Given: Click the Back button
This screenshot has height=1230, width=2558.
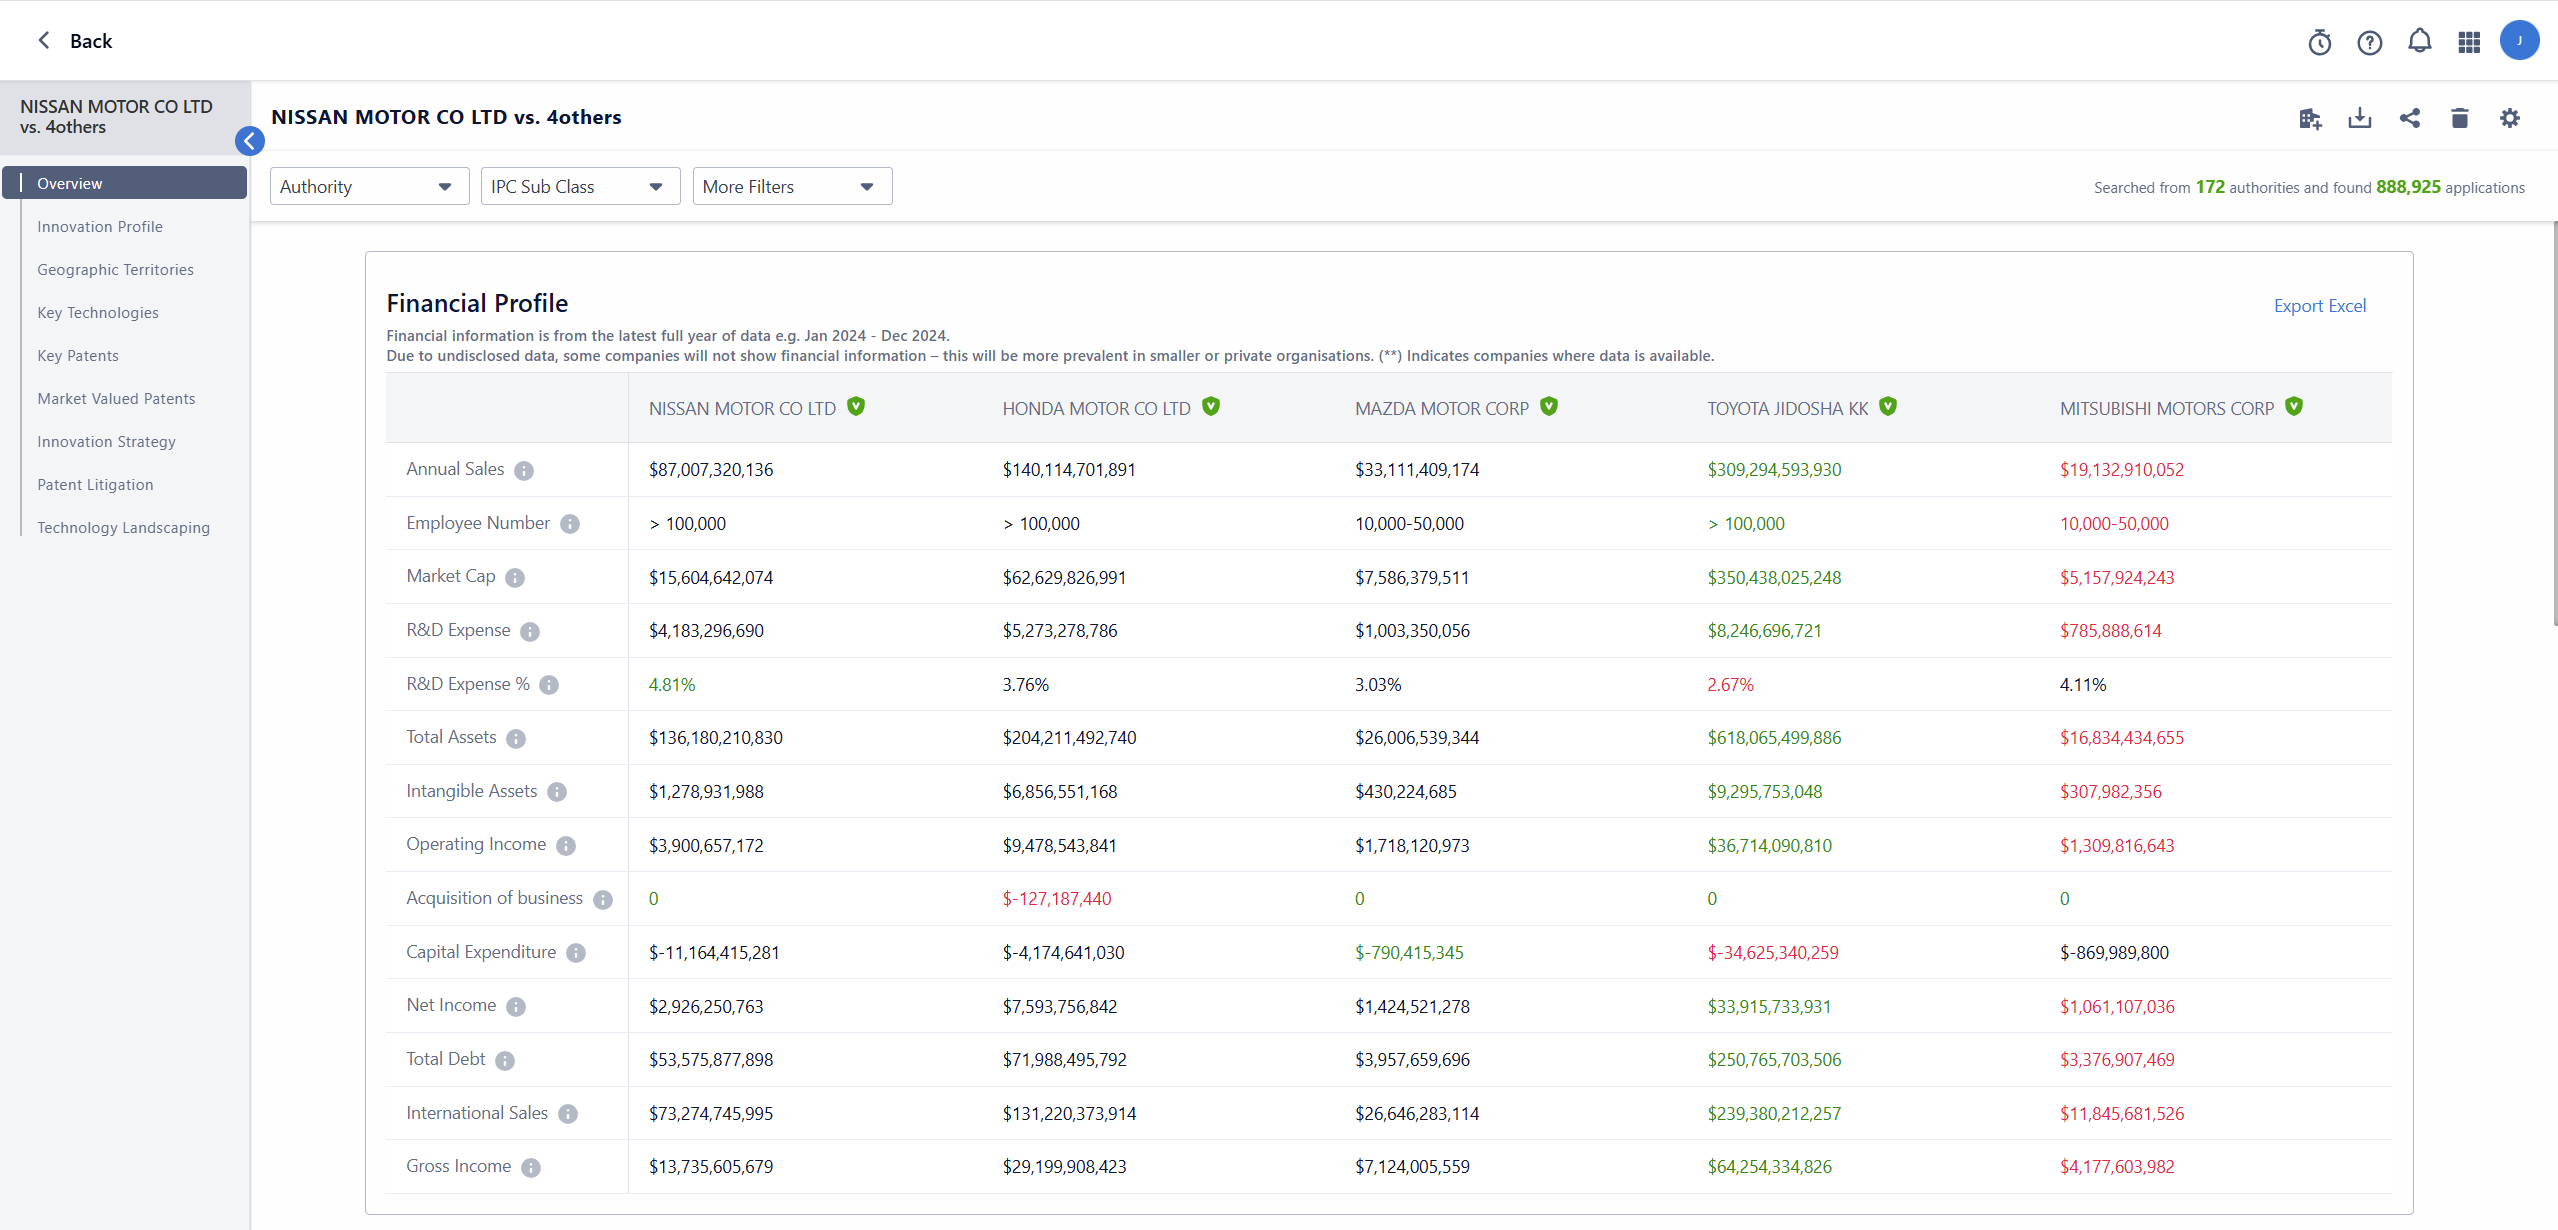Looking at the screenshot, I should coord(75,41).
